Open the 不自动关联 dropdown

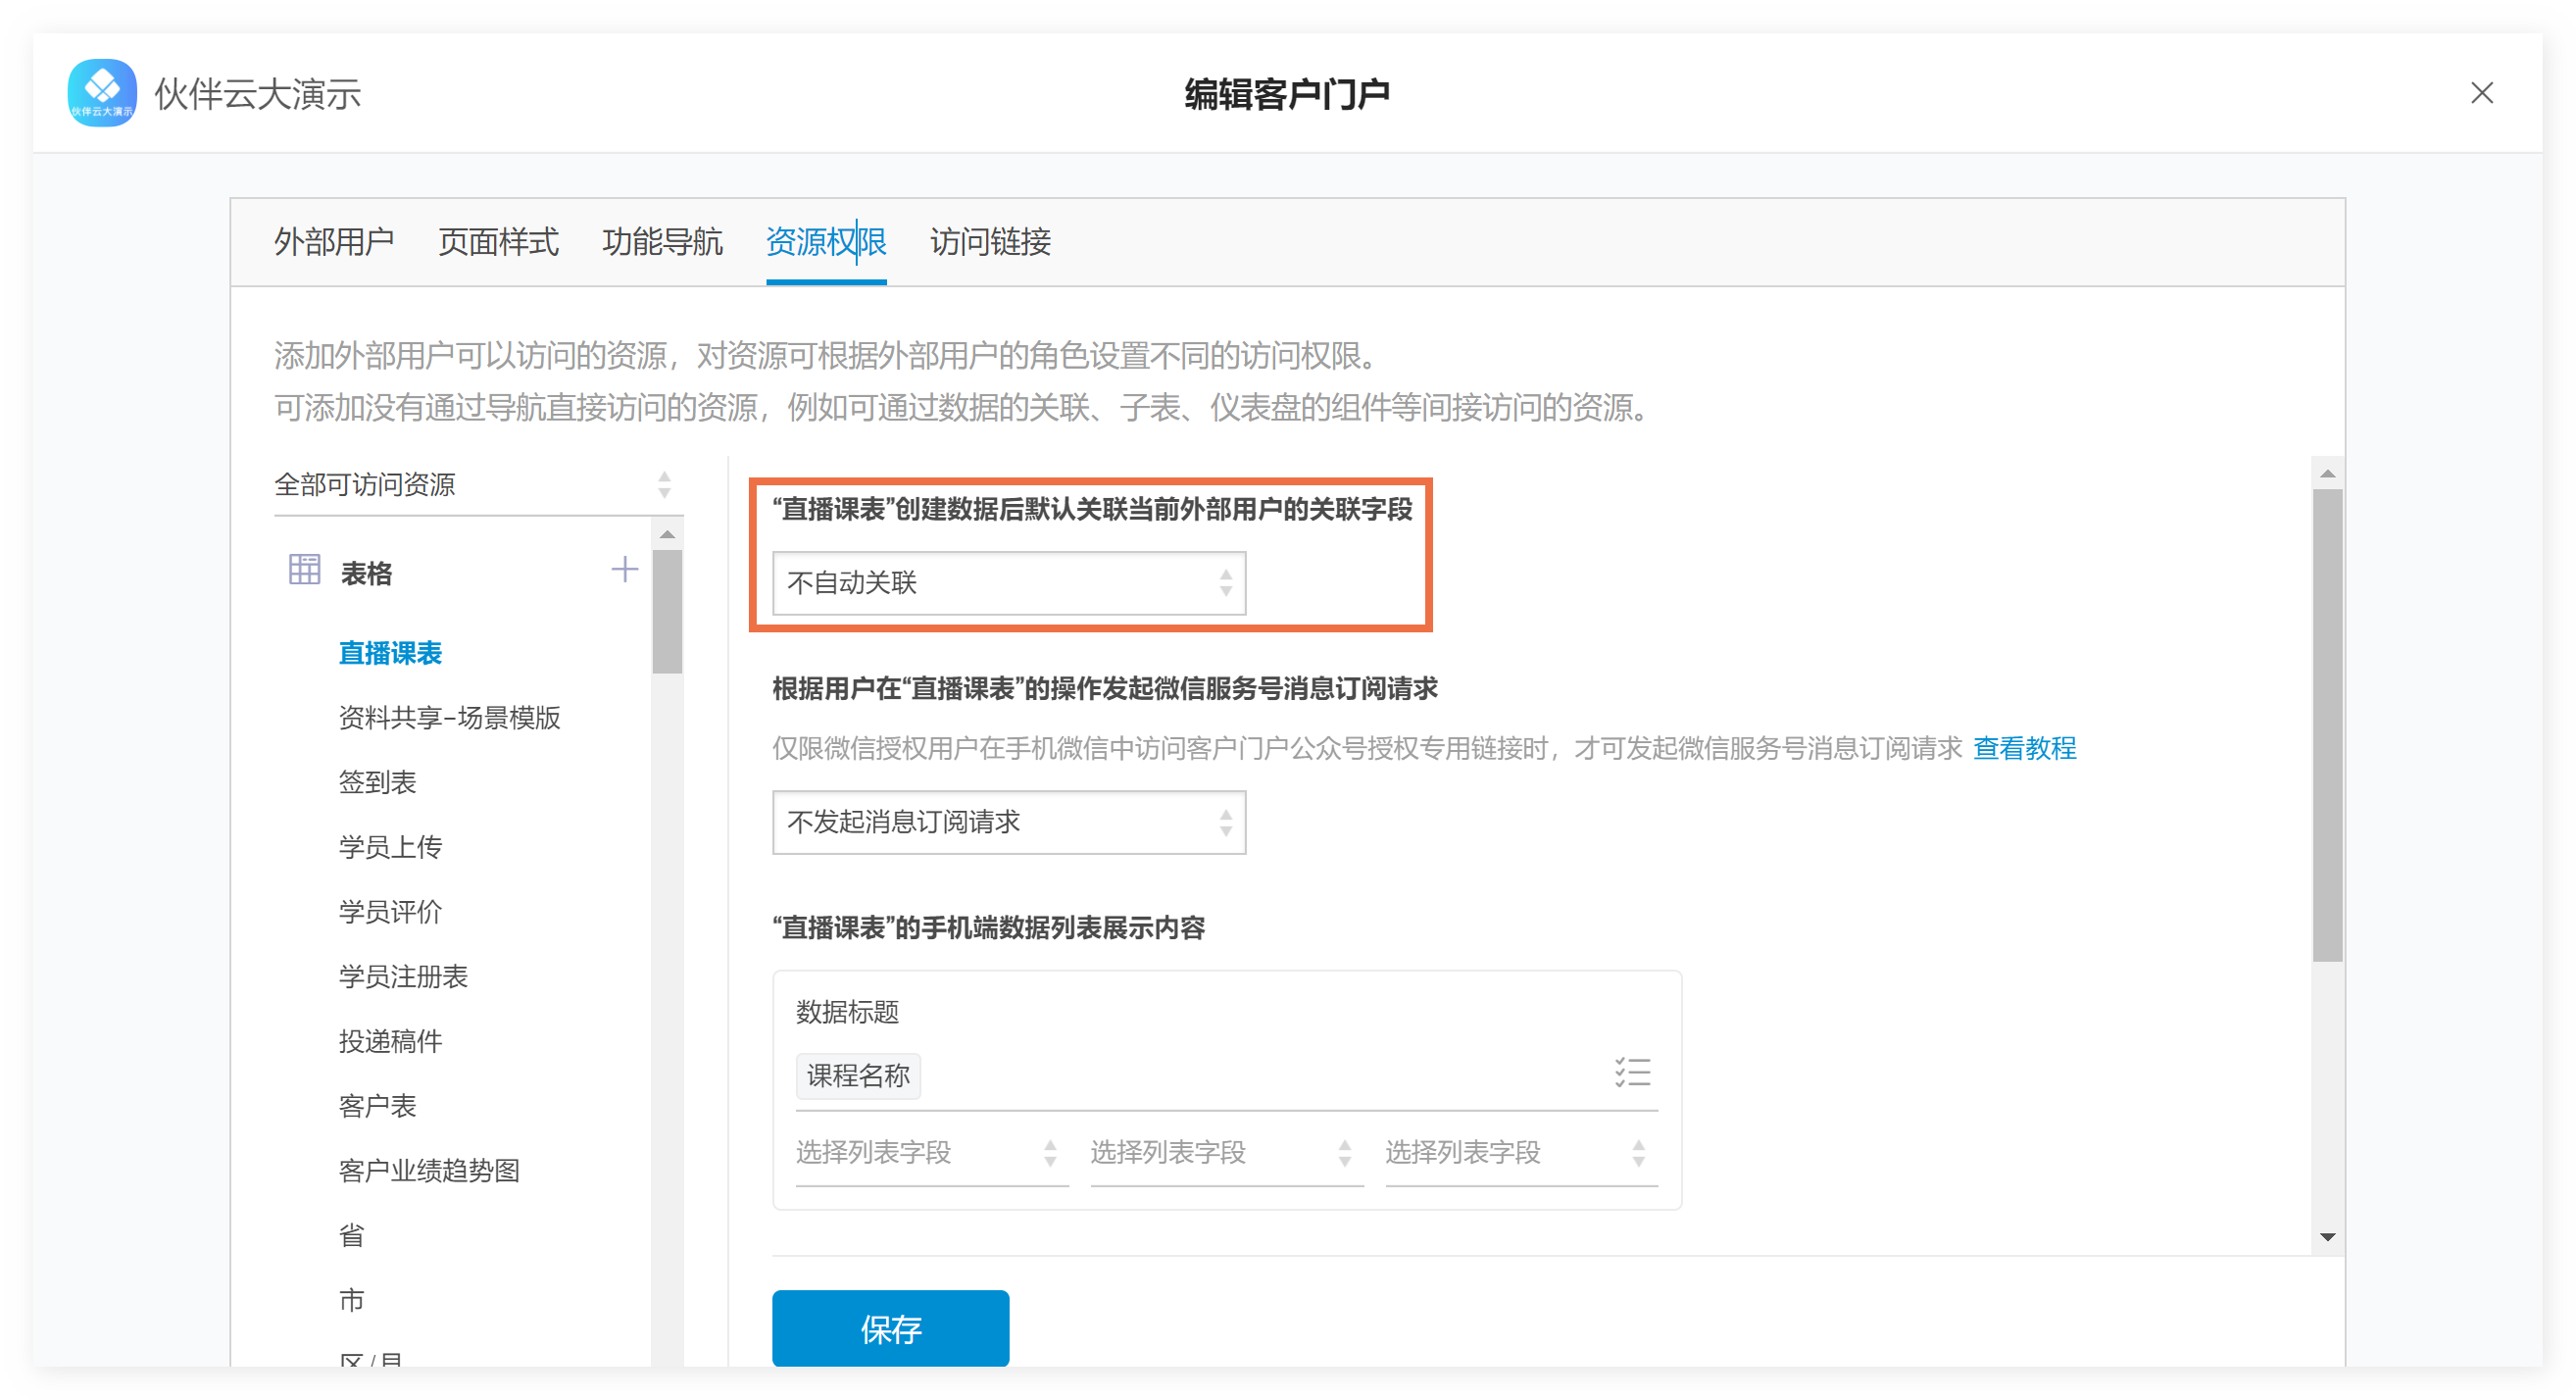click(x=1008, y=583)
